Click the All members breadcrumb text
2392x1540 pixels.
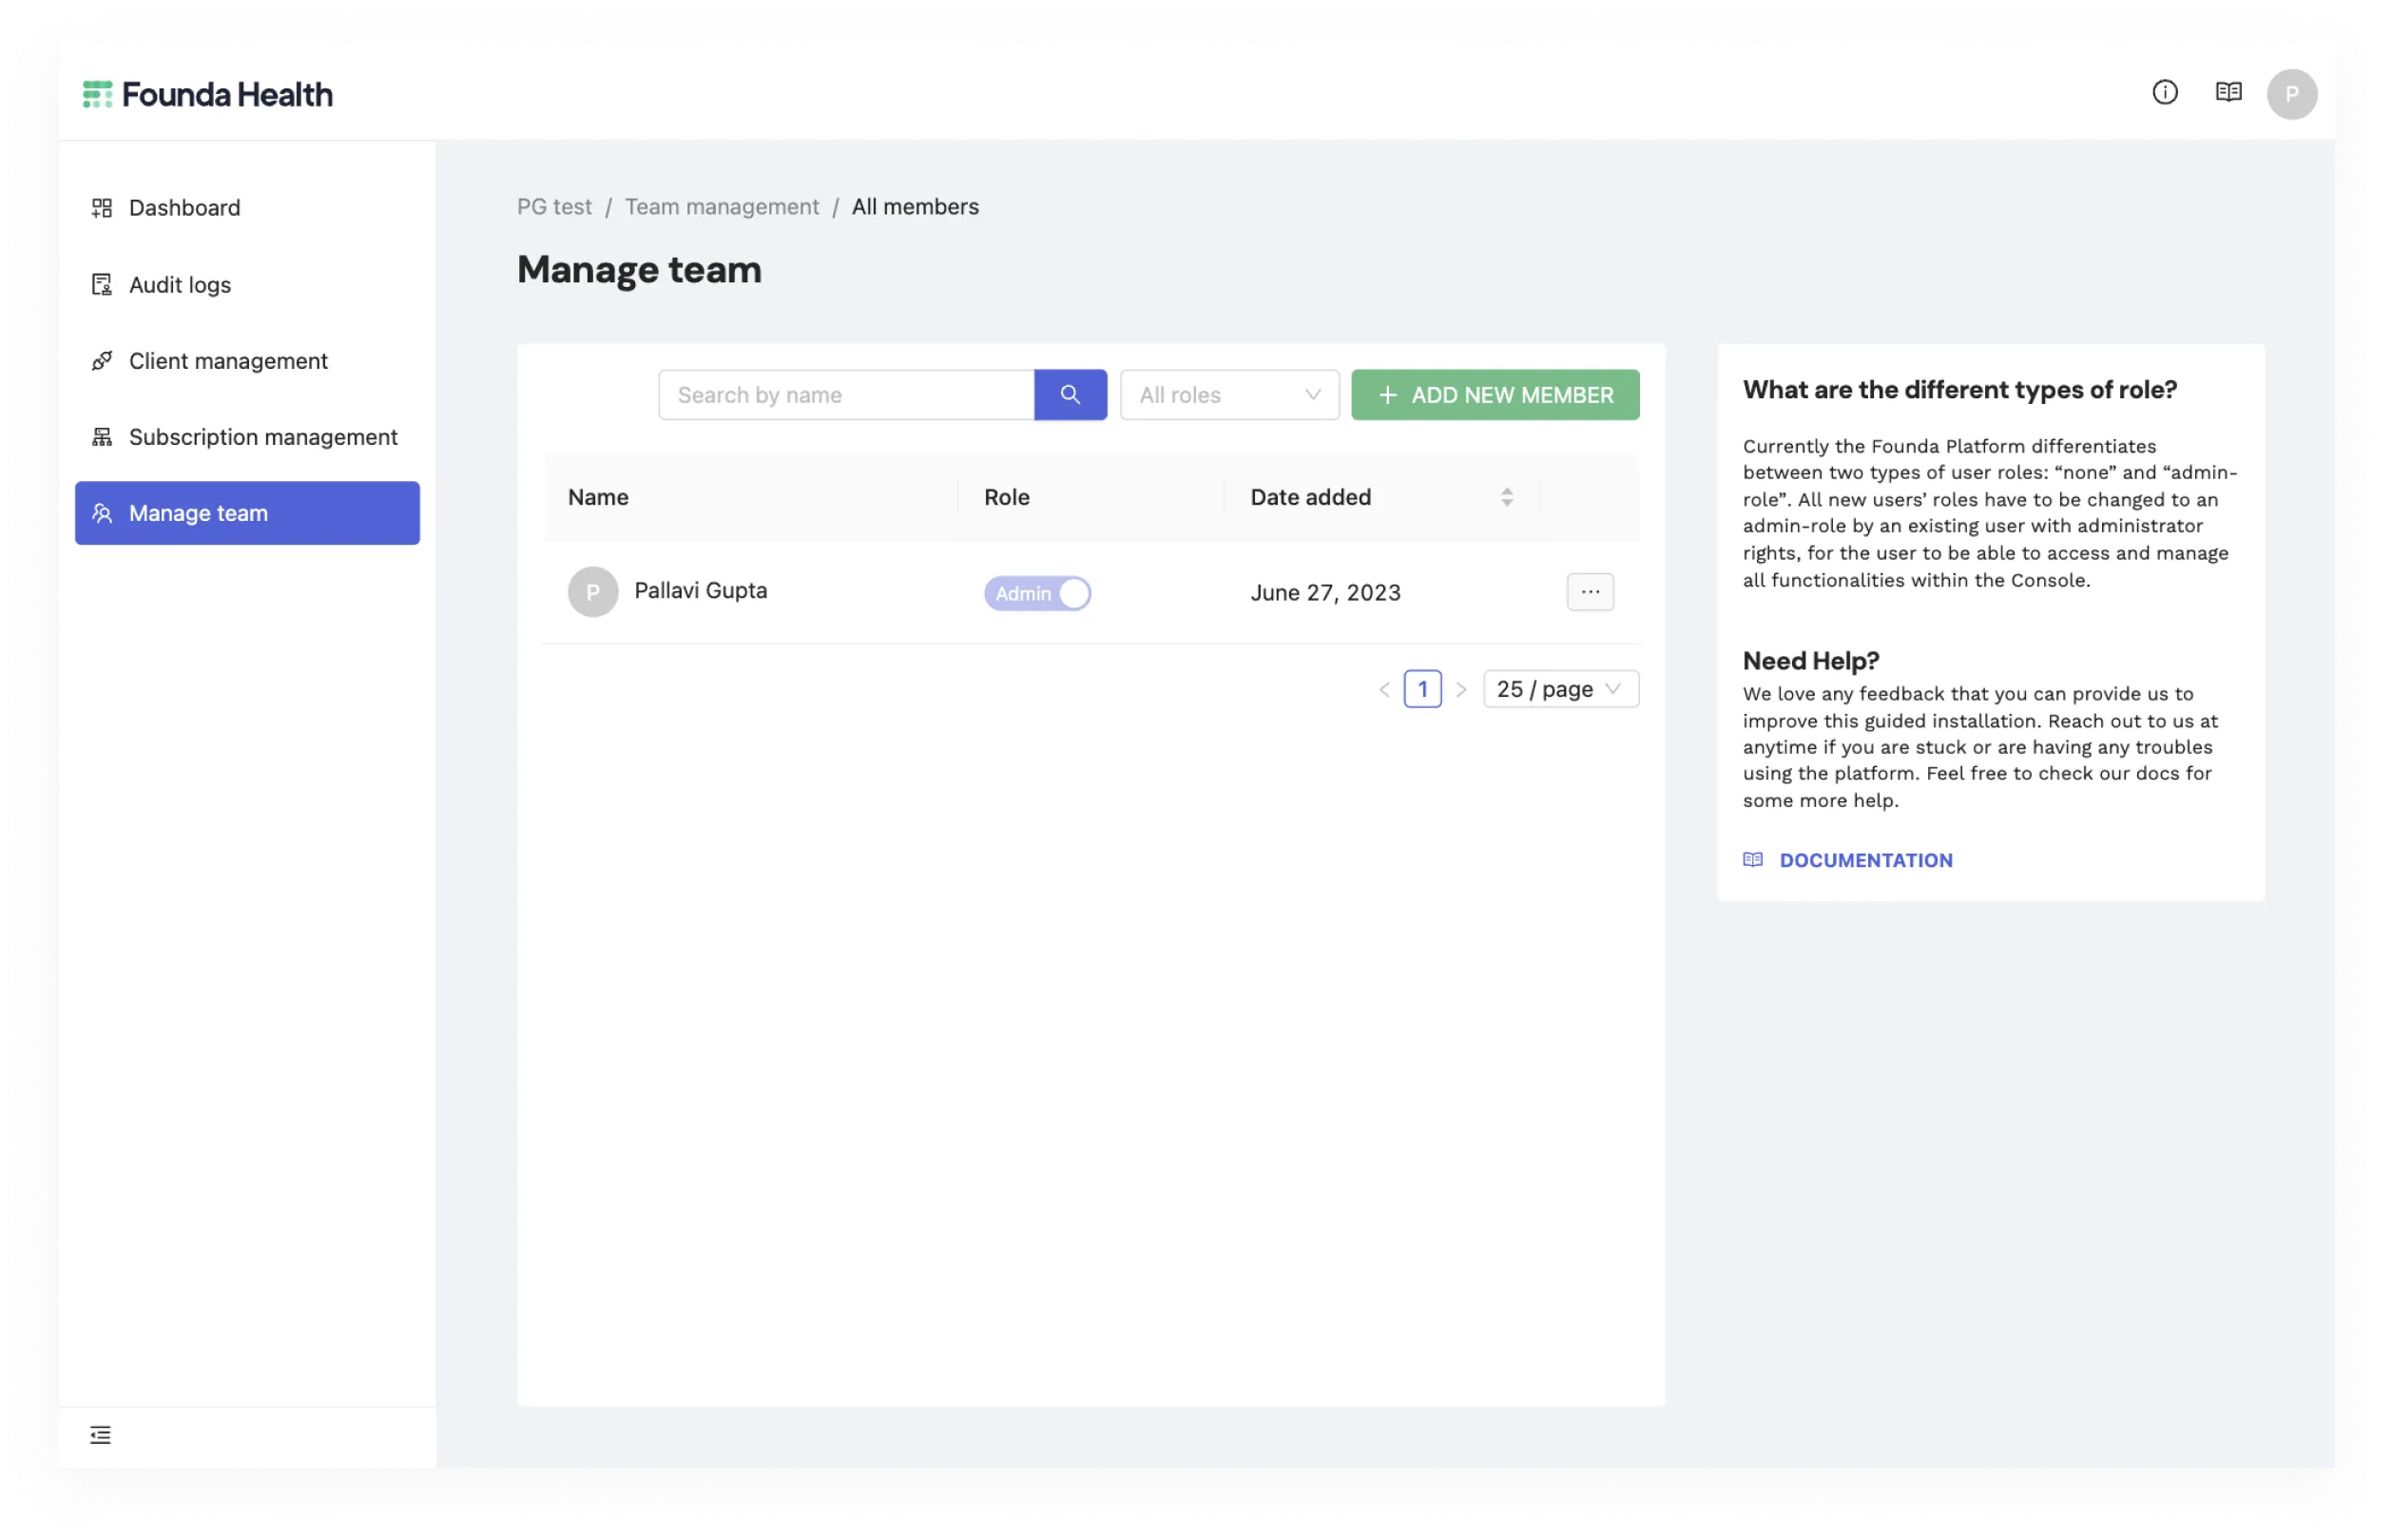point(915,206)
